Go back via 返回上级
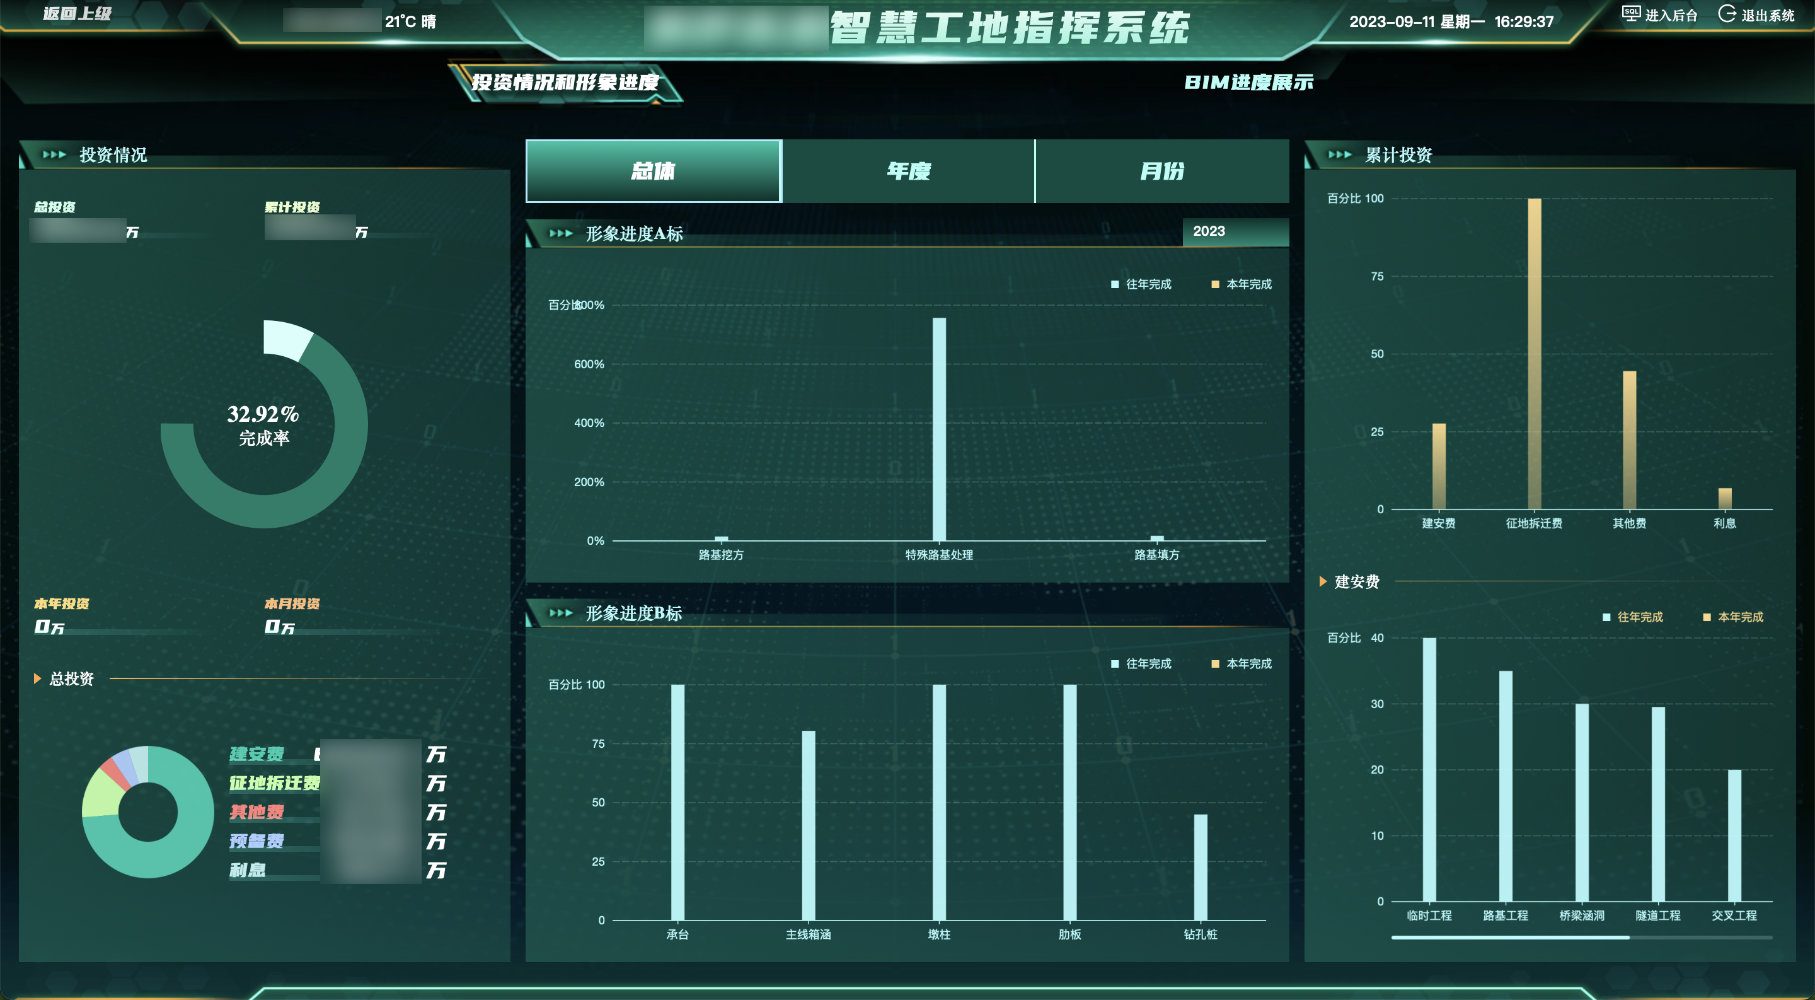Image resolution: width=1815 pixels, height=1000 pixels. [x=77, y=13]
